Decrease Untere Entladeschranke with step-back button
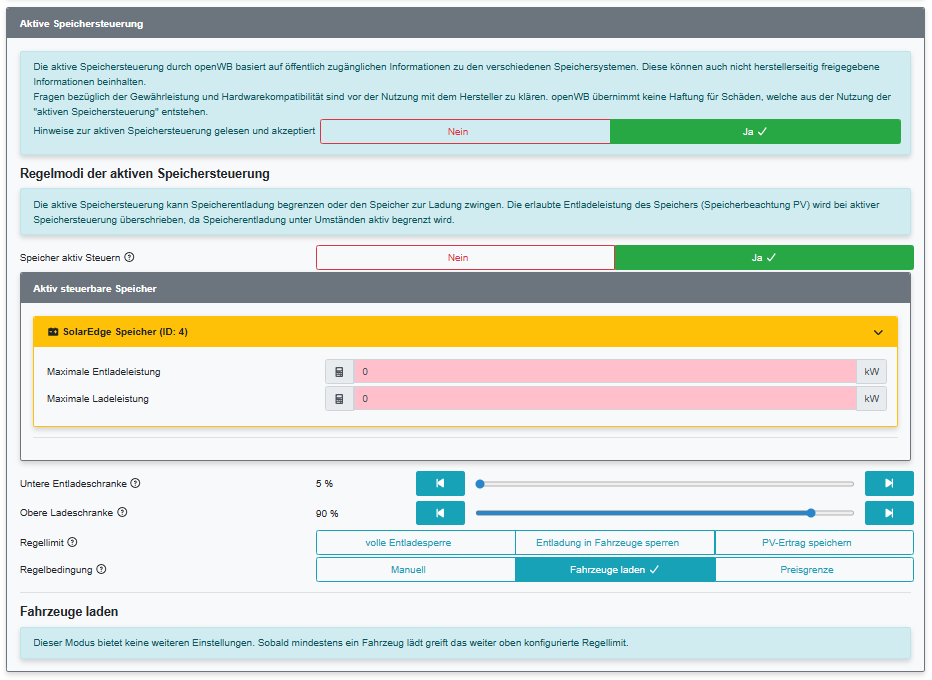 (x=440, y=484)
